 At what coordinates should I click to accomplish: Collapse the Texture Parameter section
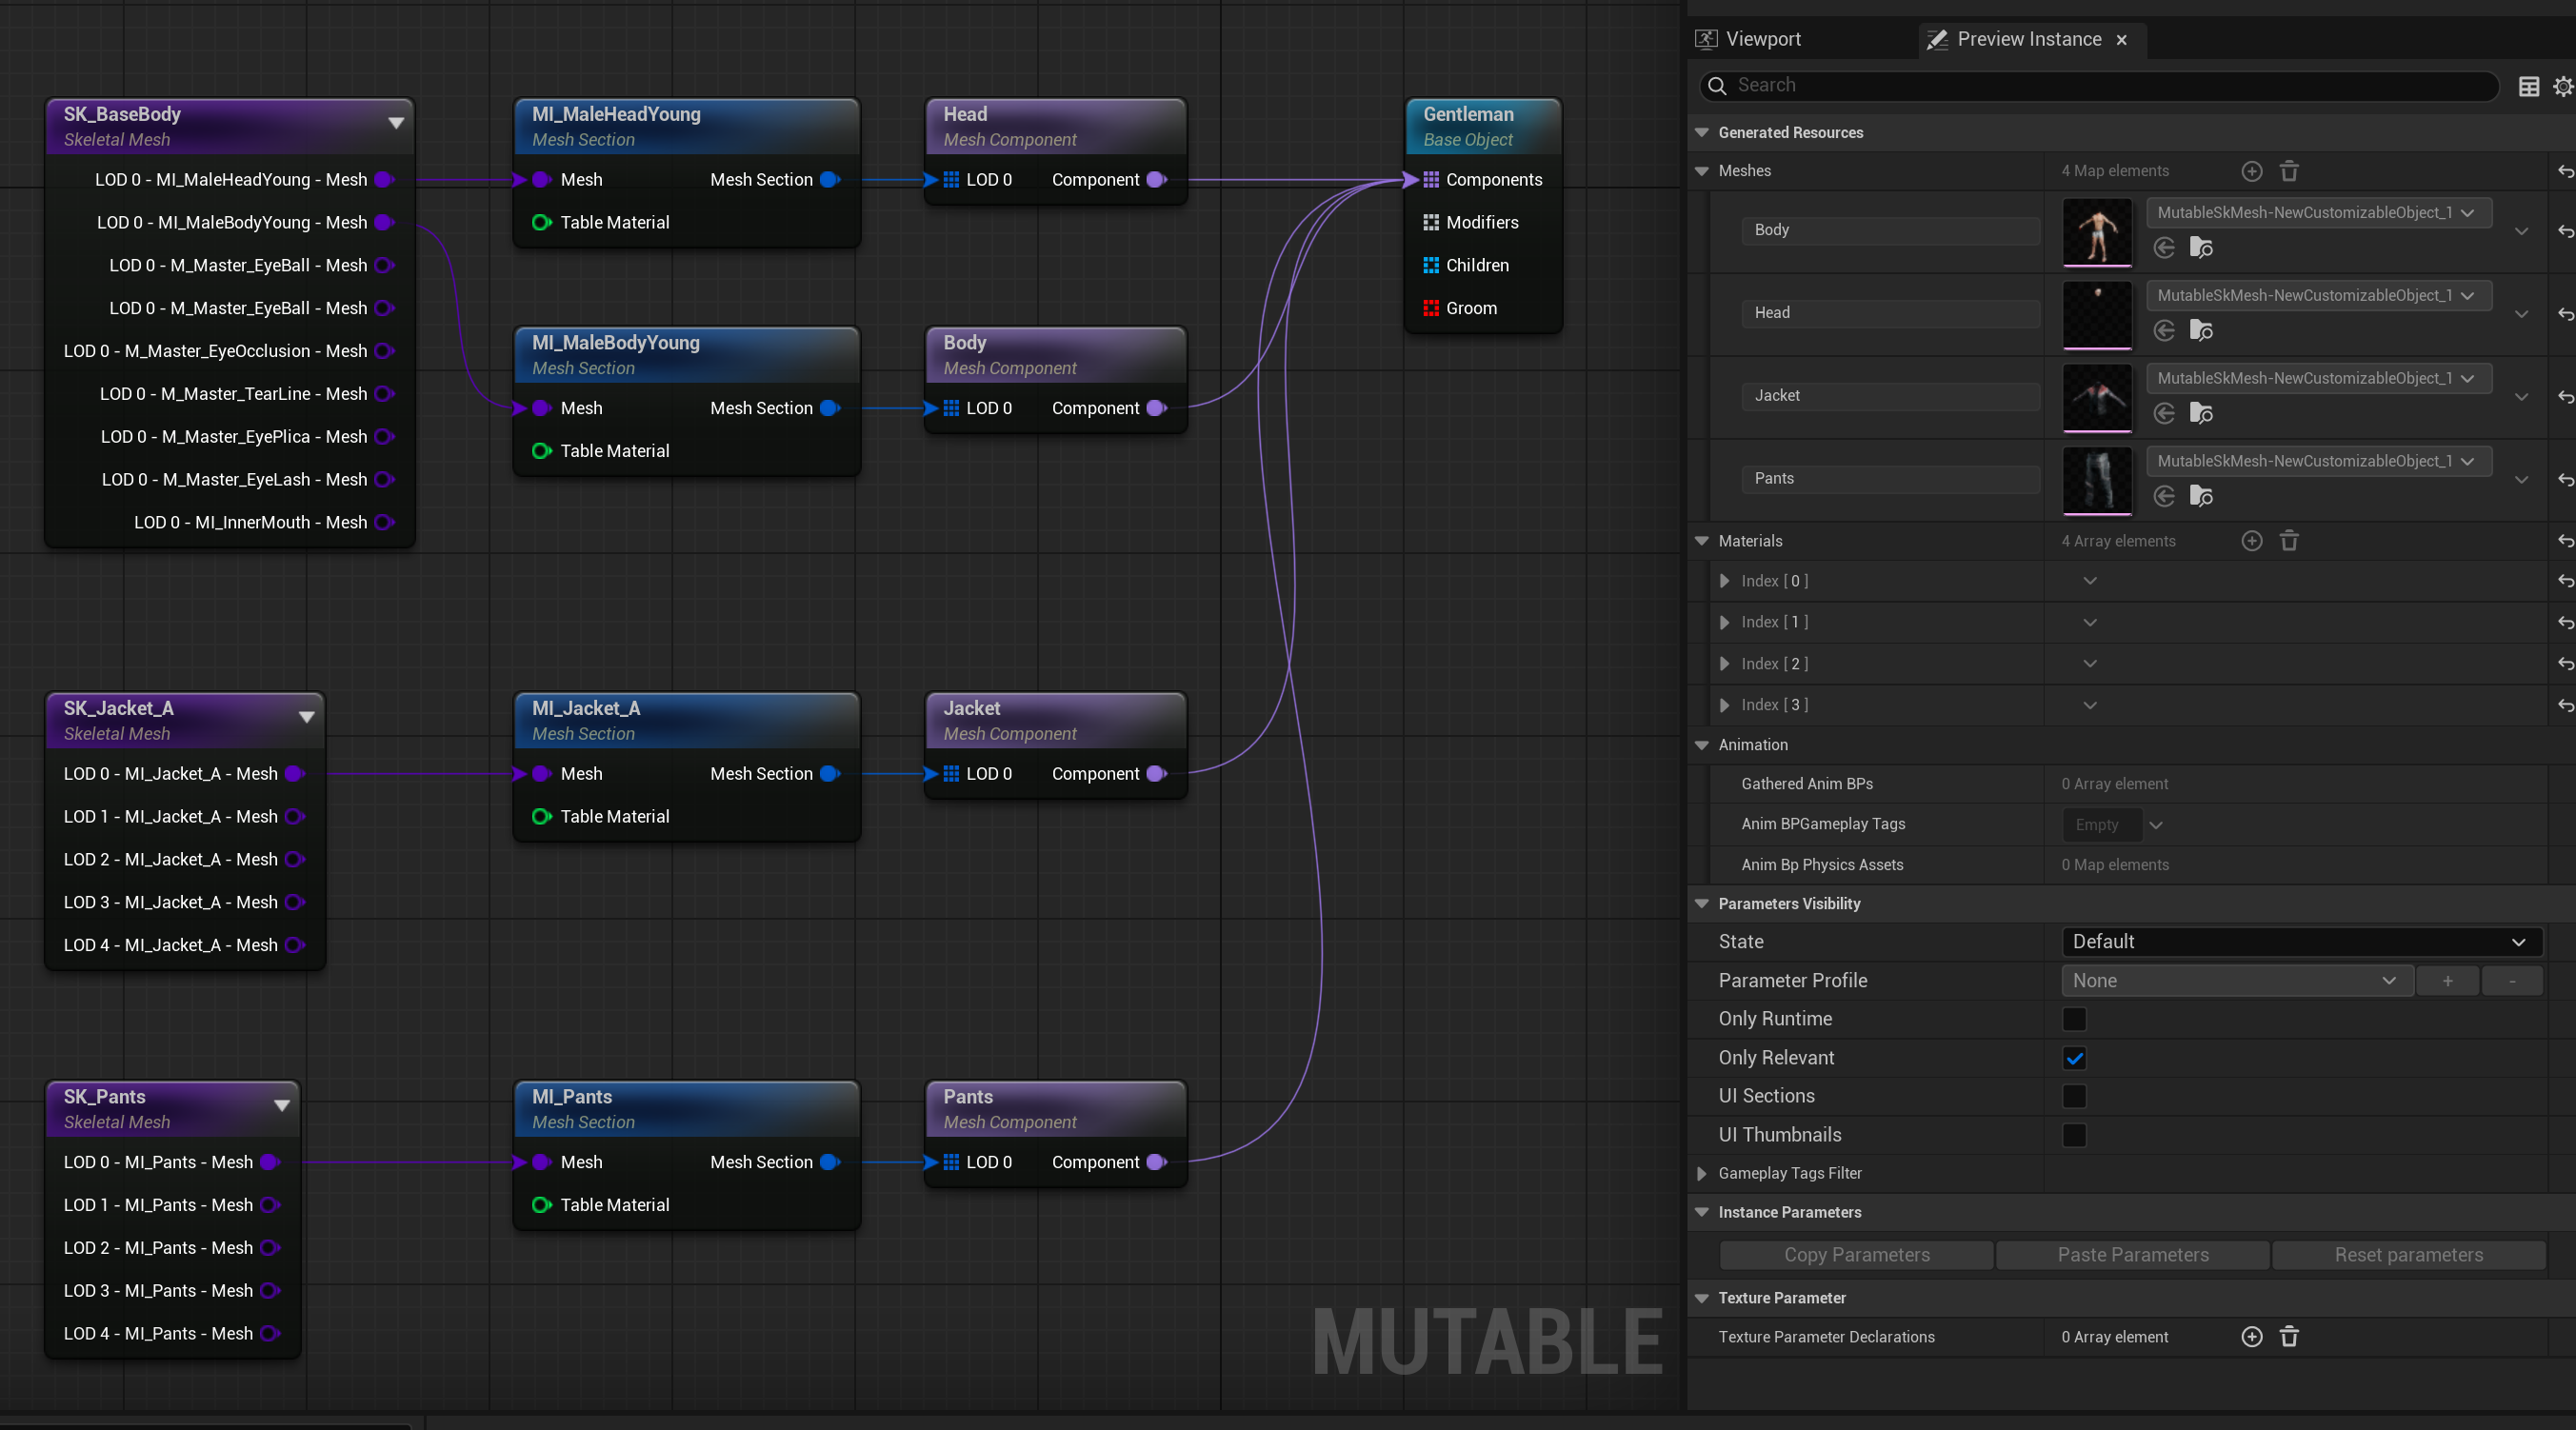click(x=1702, y=1299)
